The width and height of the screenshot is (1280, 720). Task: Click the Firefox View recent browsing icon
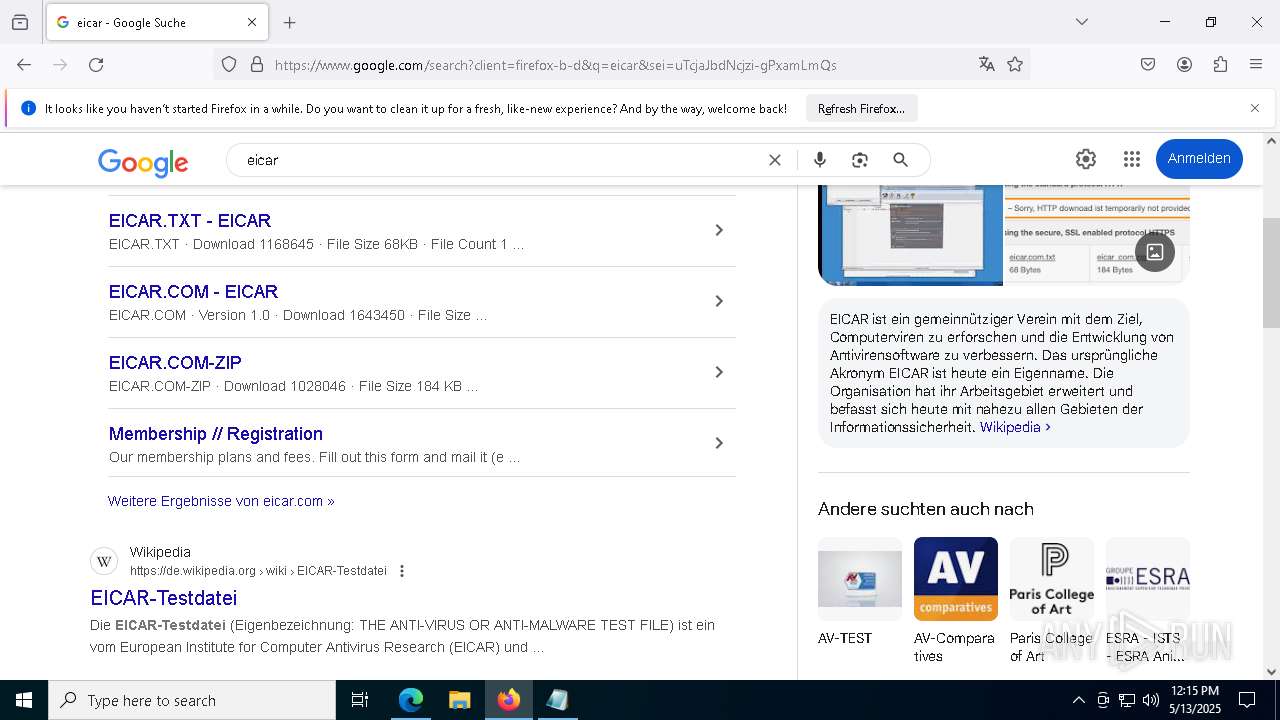[x=20, y=22]
